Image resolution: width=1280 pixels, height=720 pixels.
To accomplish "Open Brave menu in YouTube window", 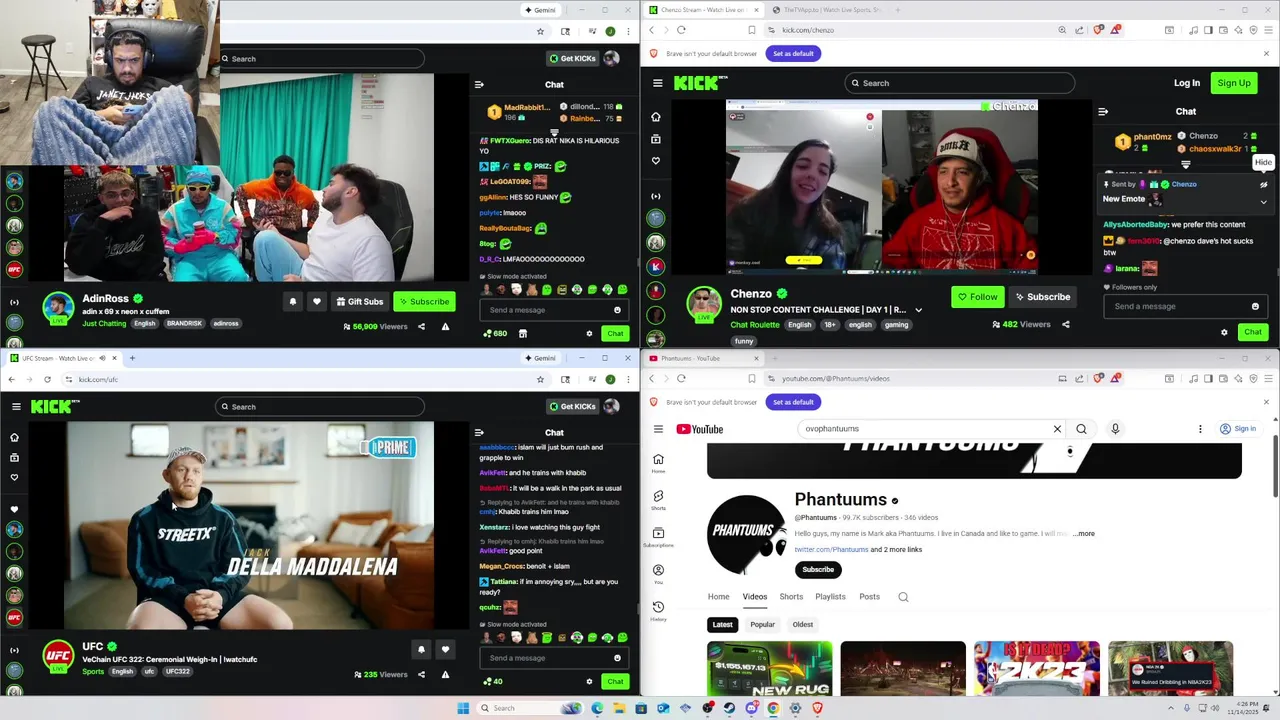I will tap(1266, 379).
